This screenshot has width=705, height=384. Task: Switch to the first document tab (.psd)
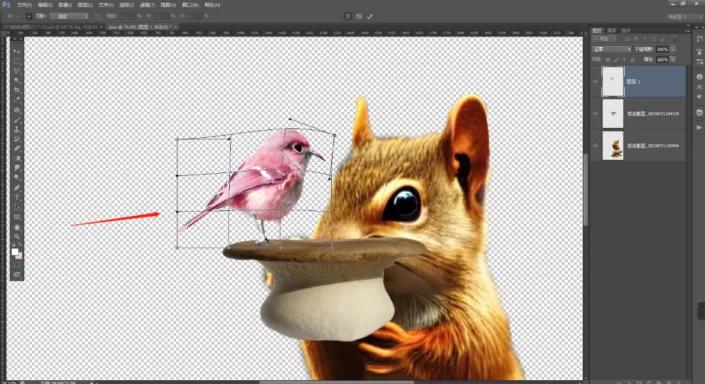click(52, 27)
